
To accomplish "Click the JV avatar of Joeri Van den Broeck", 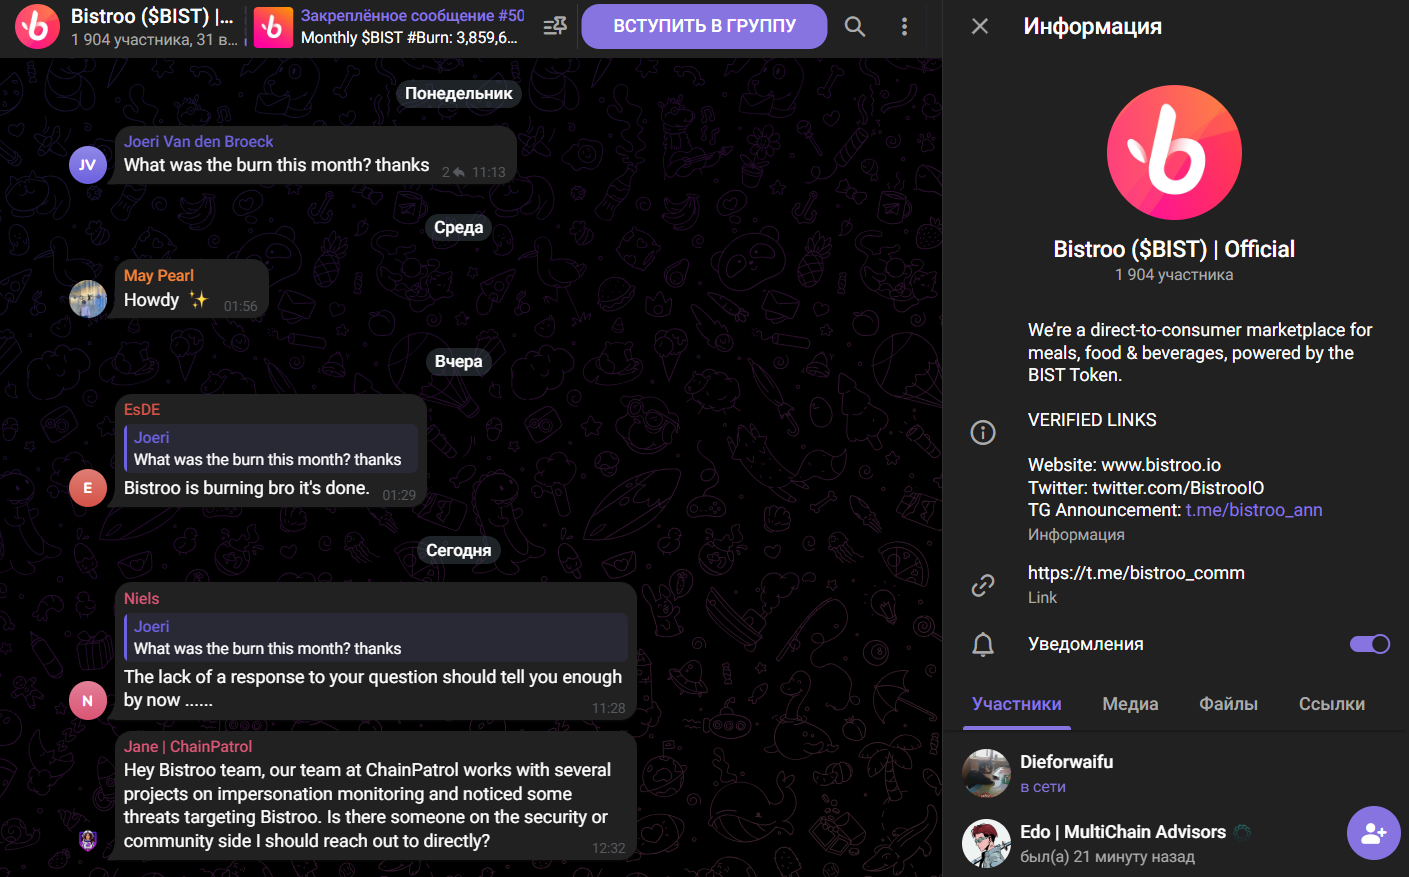I will 88,165.
